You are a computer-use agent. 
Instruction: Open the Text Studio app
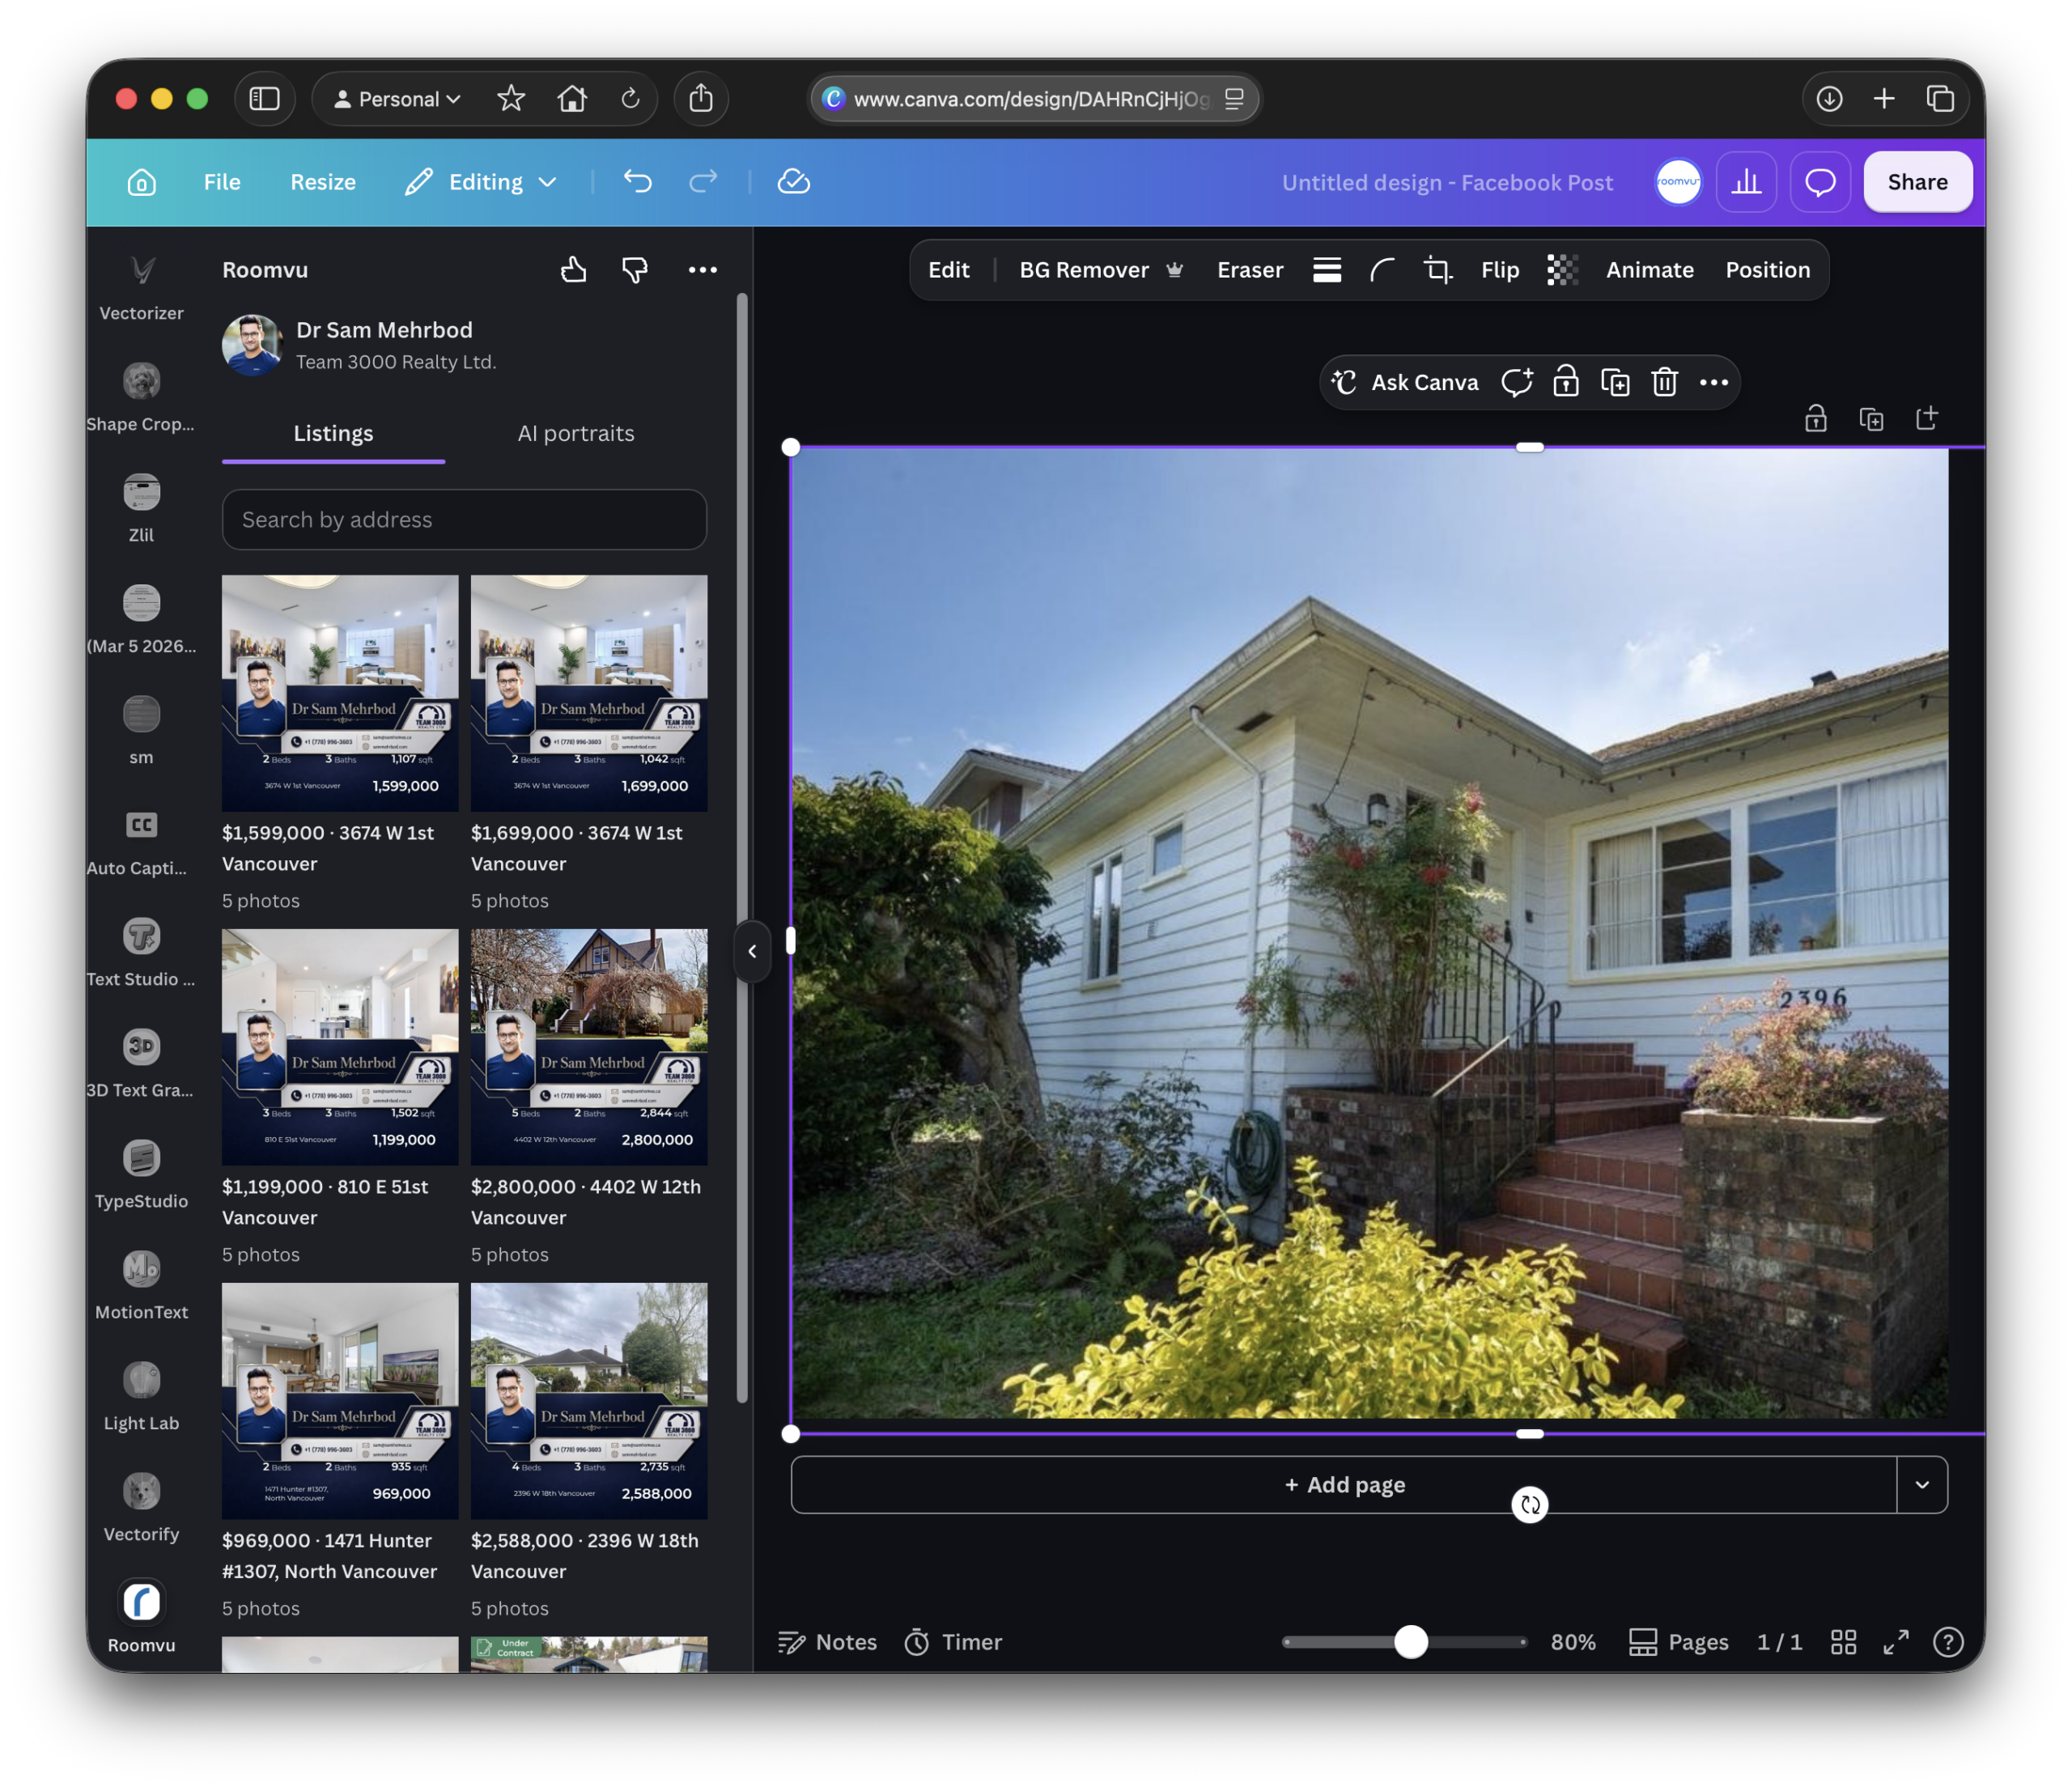point(141,951)
